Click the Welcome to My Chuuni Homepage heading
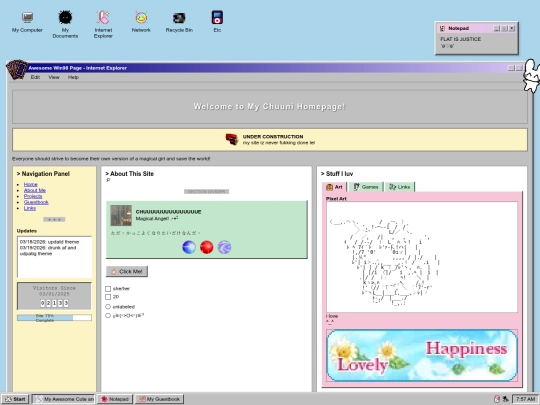 click(x=269, y=106)
